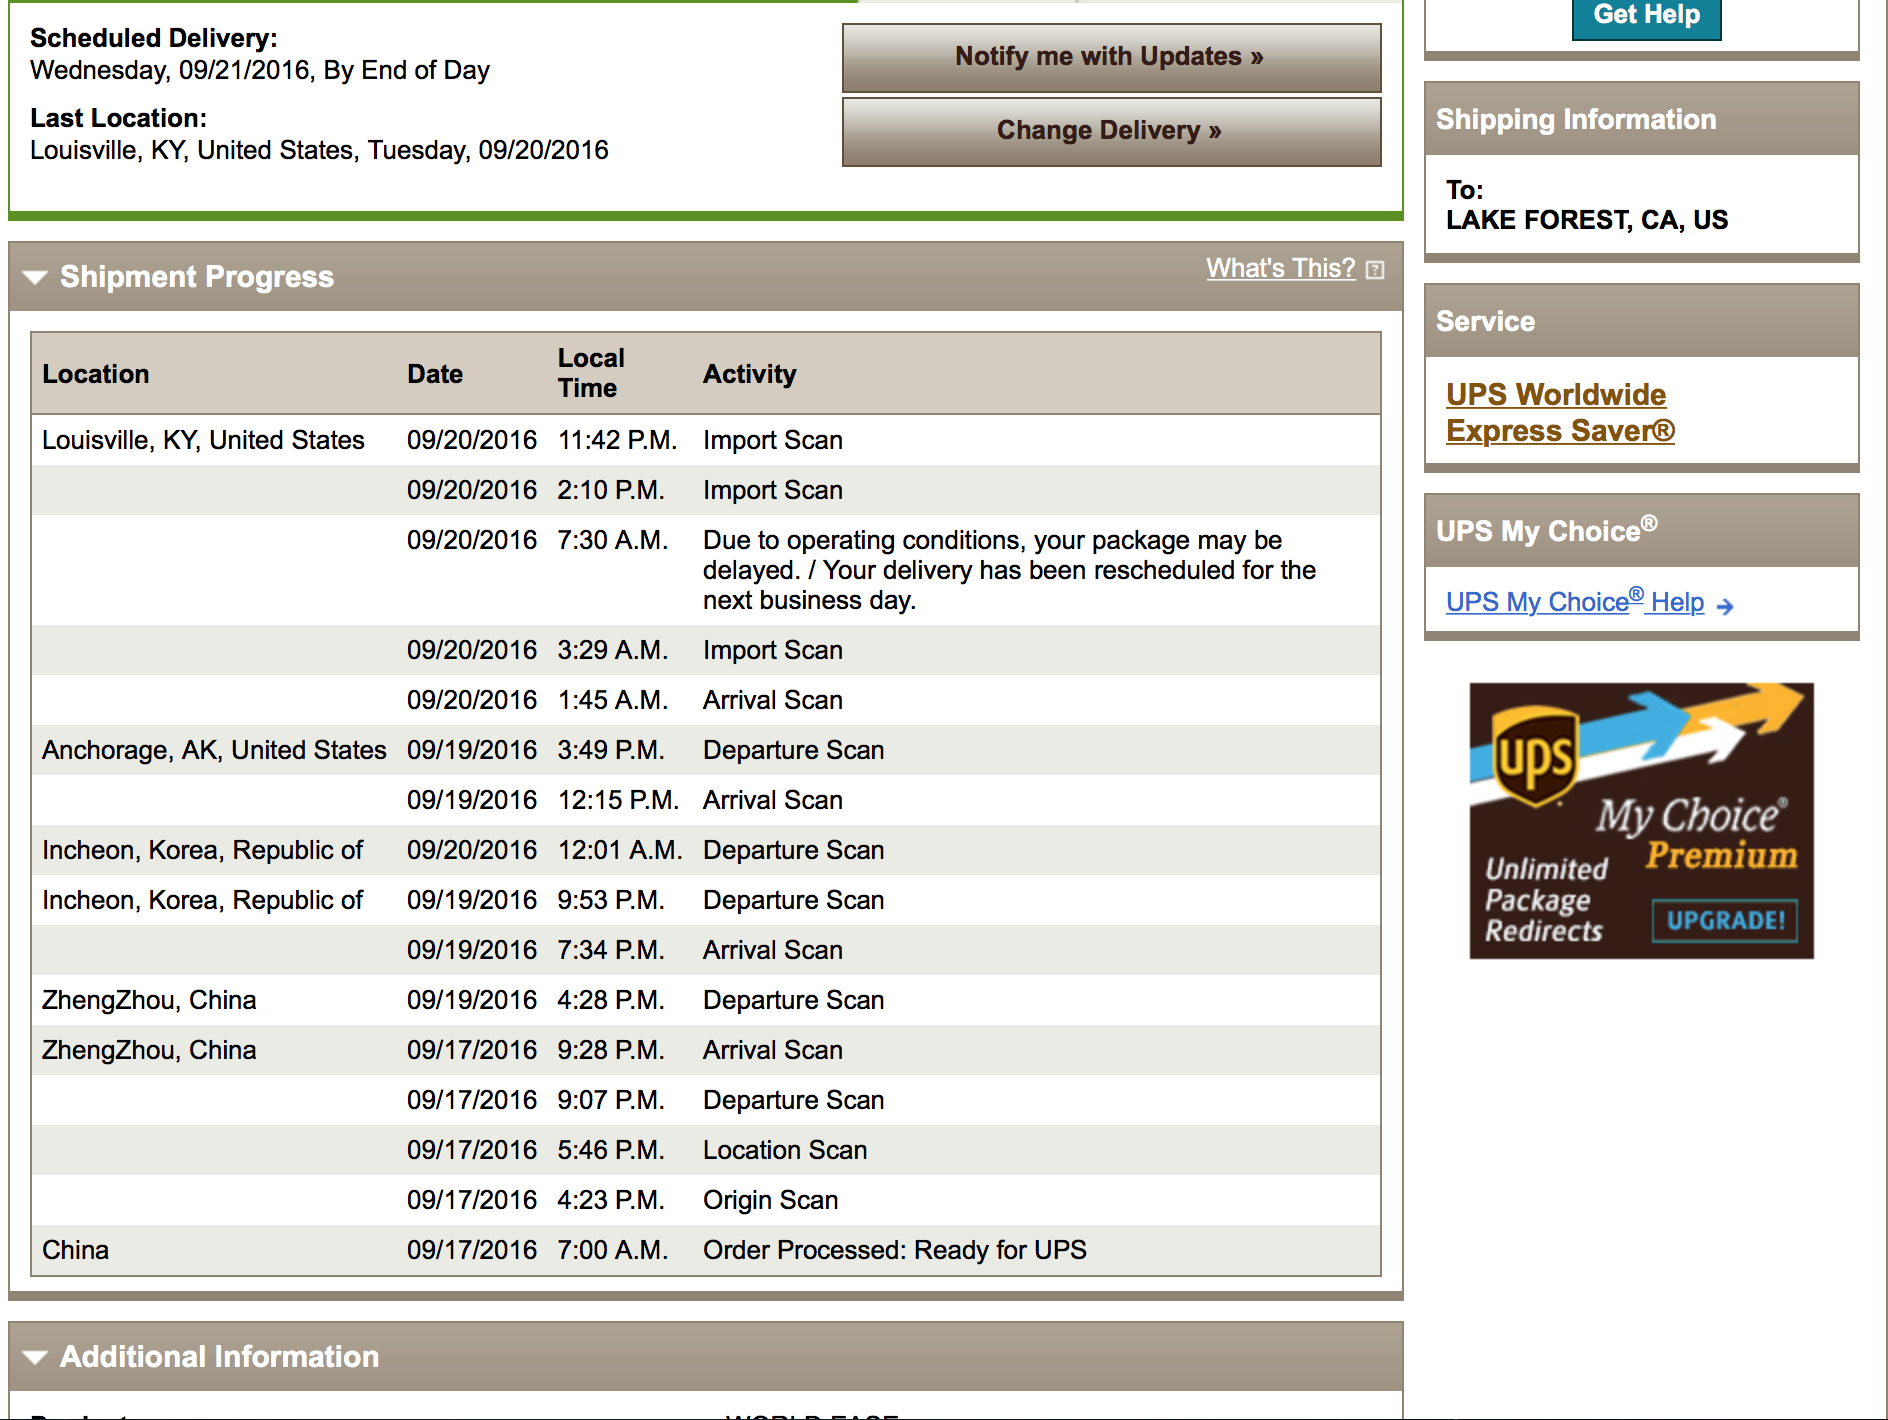The width and height of the screenshot is (1888, 1420).
Task: Click the Get Help button
Action: [x=1646, y=16]
